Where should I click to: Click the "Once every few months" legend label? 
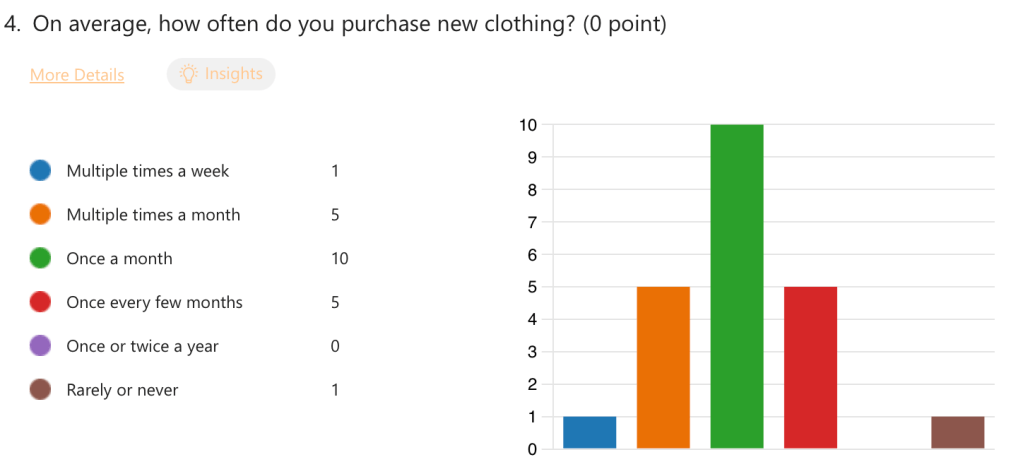[154, 302]
